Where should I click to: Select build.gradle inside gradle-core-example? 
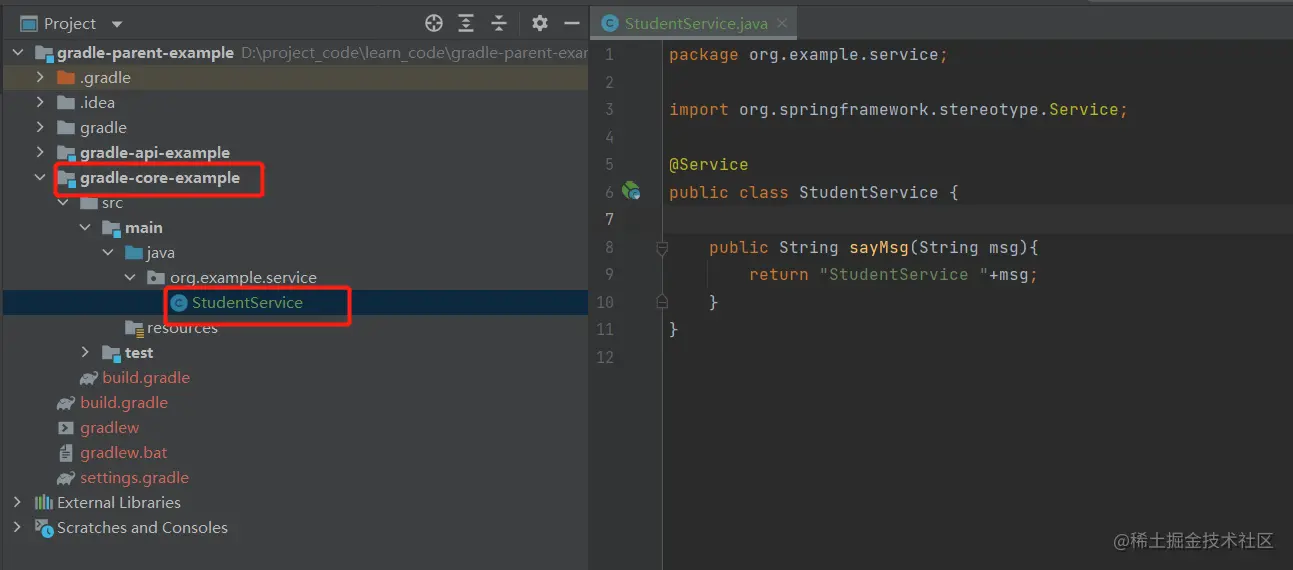pyautogui.click(x=146, y=377)
